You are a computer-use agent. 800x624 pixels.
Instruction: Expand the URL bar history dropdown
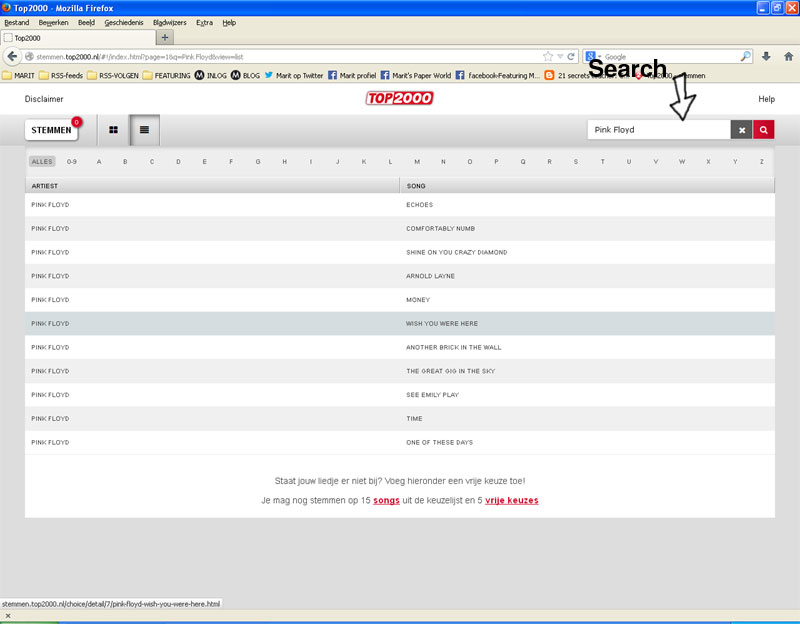pyautogui.click(x=560, y=56)
